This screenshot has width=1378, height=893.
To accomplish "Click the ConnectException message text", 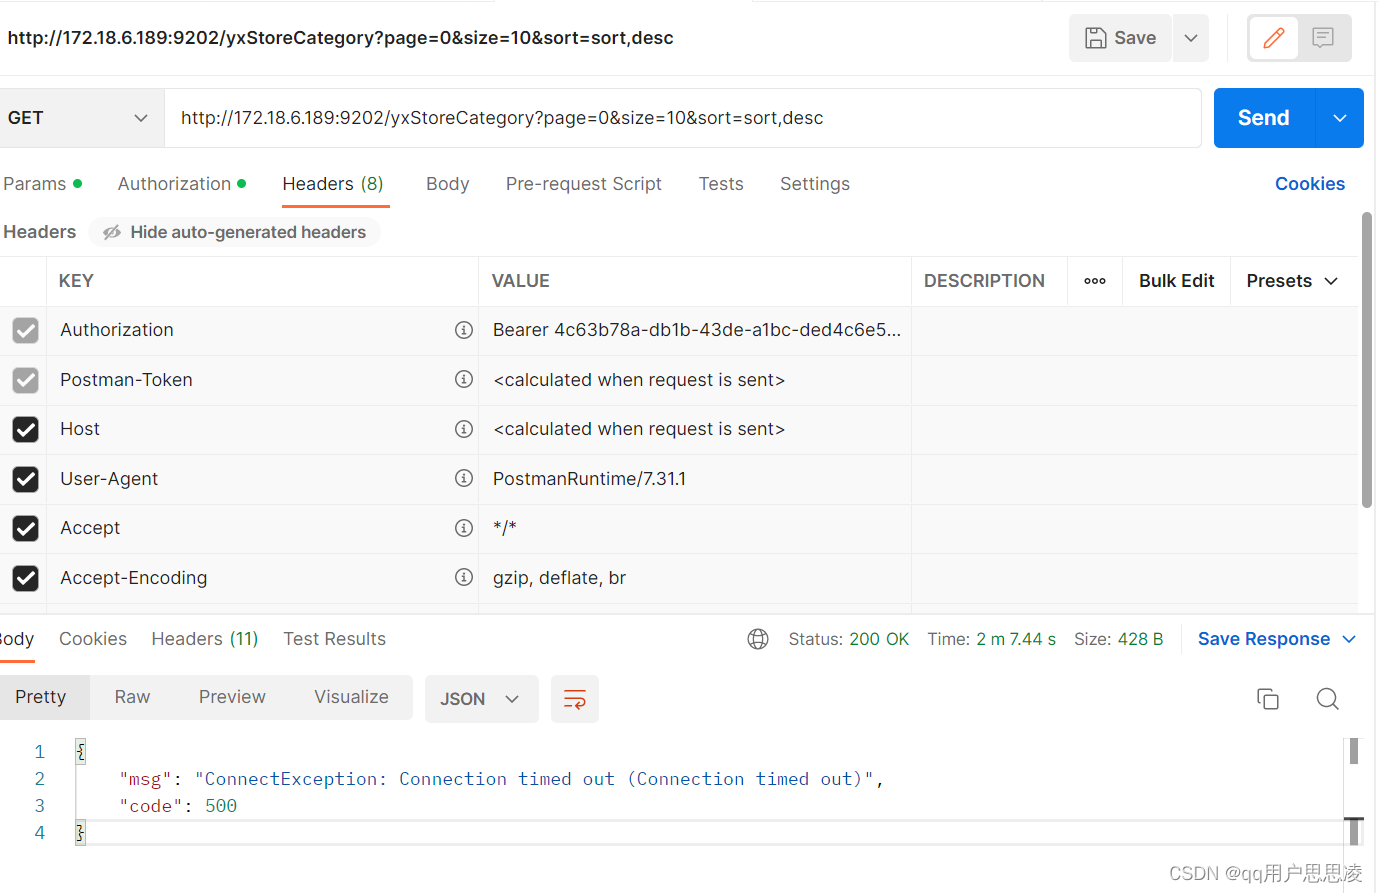I will click(535, 779).
